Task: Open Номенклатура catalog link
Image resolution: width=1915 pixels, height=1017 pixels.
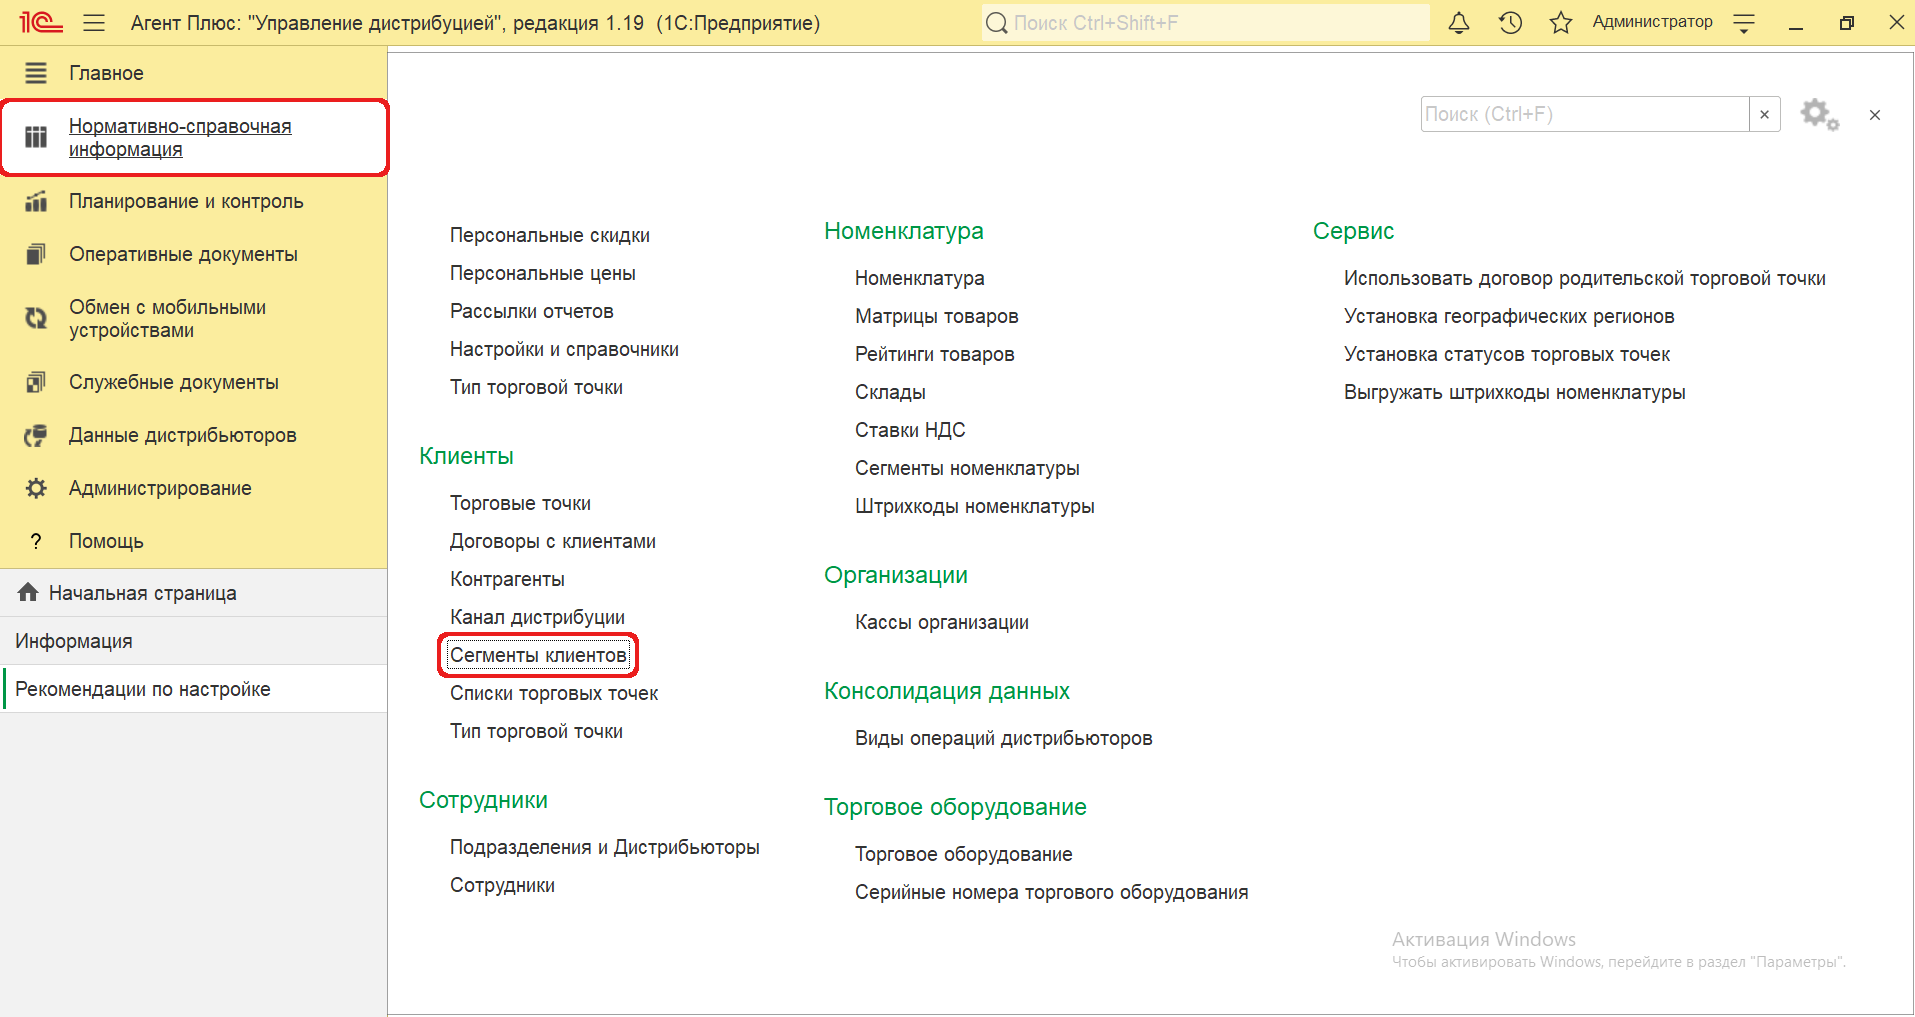Action: click(920, 278)
